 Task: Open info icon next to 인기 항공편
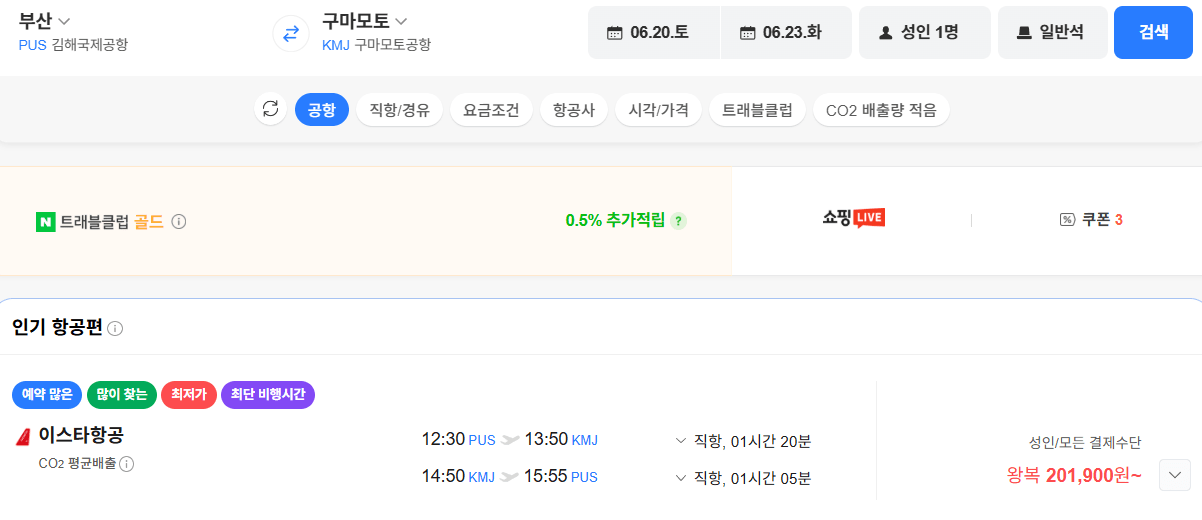click(115, 328)
